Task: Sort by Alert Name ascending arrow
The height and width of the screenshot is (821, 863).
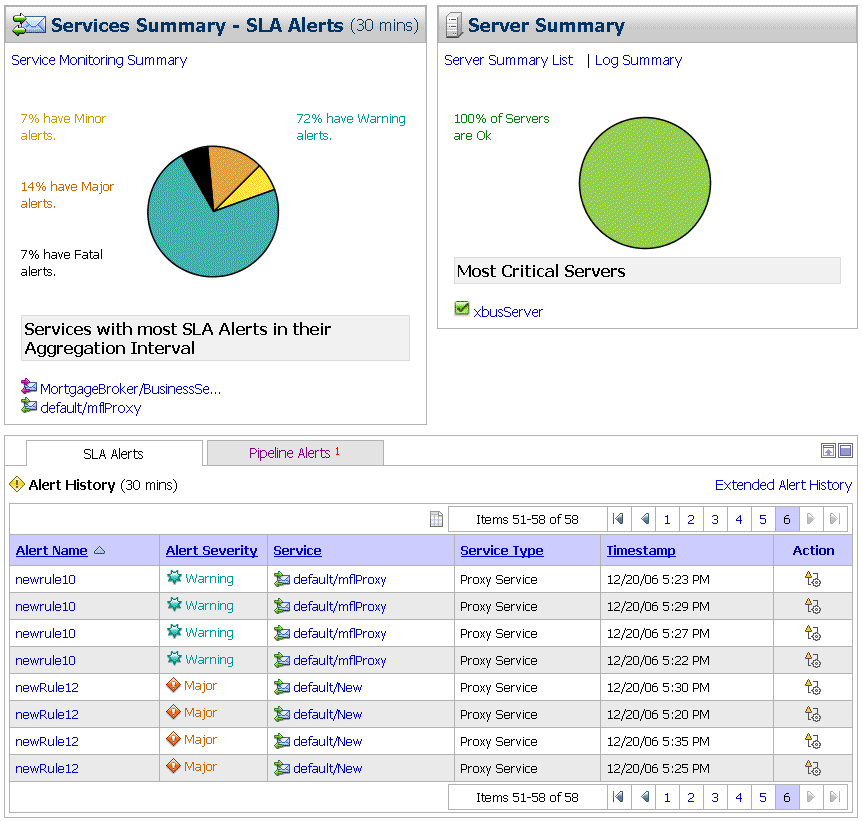Action: pos(100,550)
